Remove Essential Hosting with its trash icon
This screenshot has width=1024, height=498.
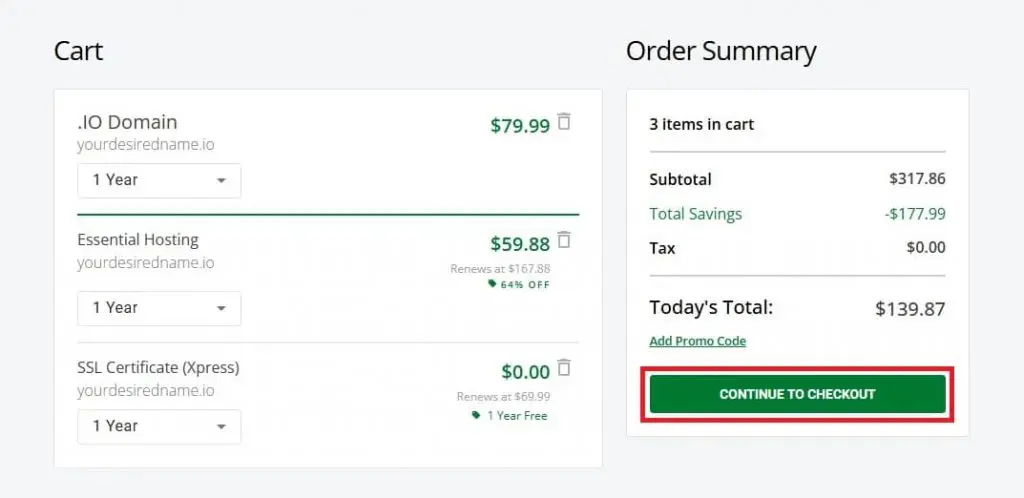click(564, 240)
